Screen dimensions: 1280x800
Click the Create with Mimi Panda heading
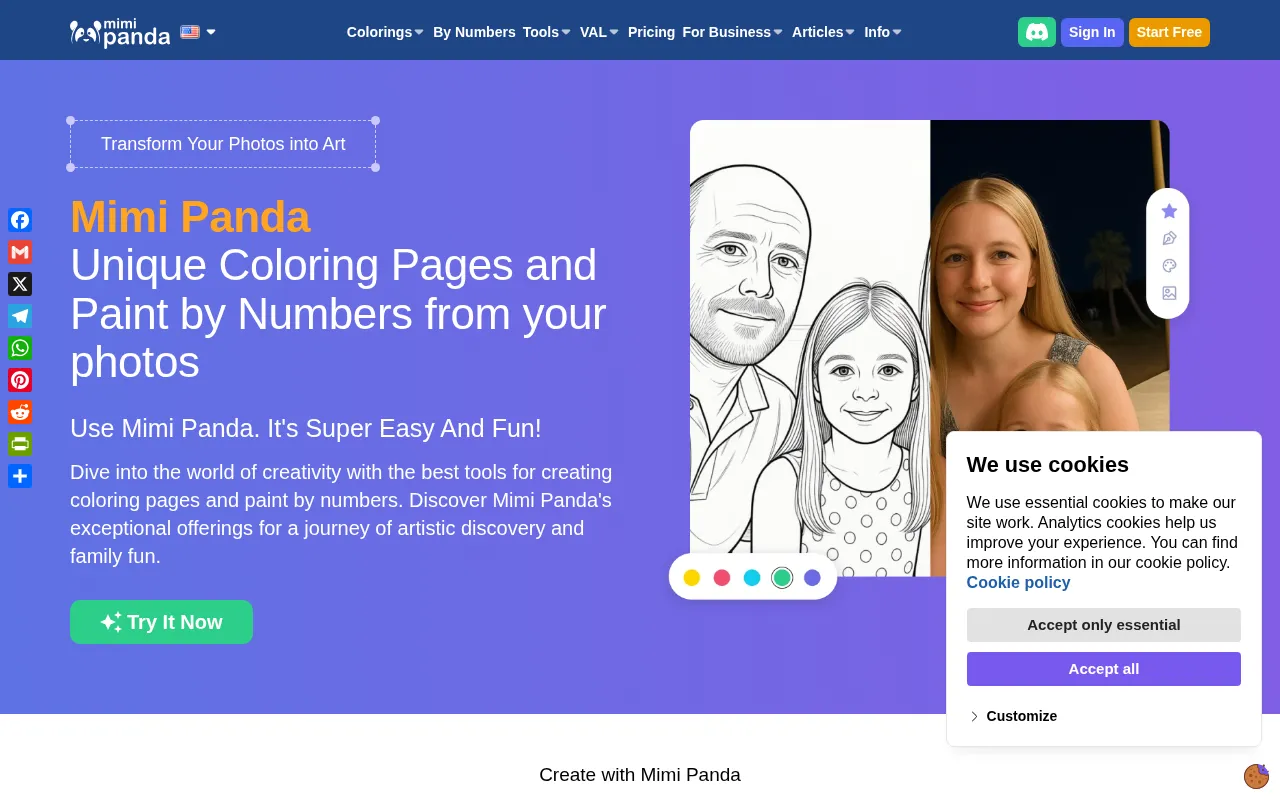pos(640,774)
